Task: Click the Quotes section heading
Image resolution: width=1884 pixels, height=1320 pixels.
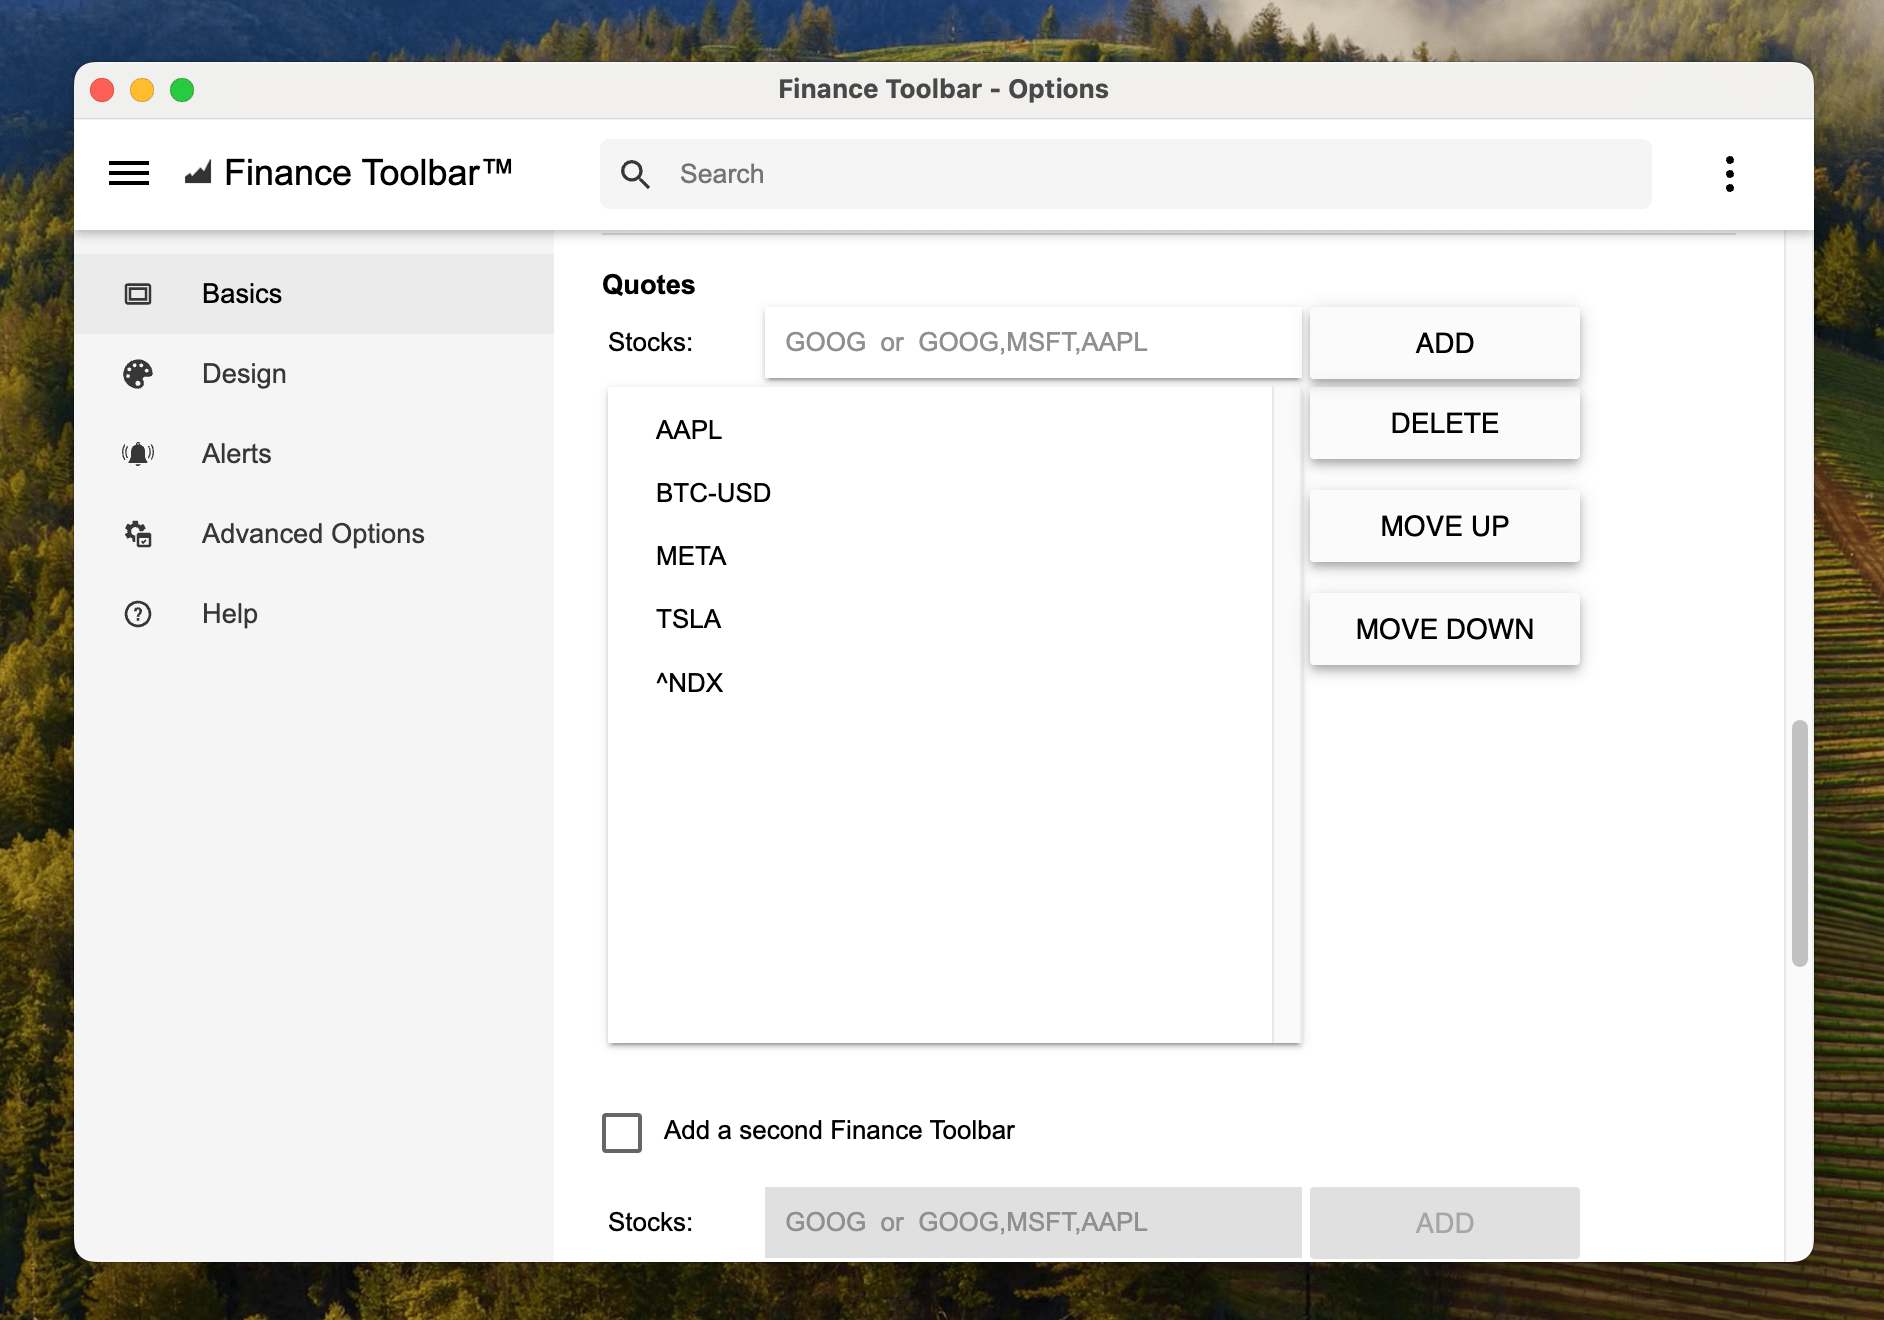Action: [648, 285]
